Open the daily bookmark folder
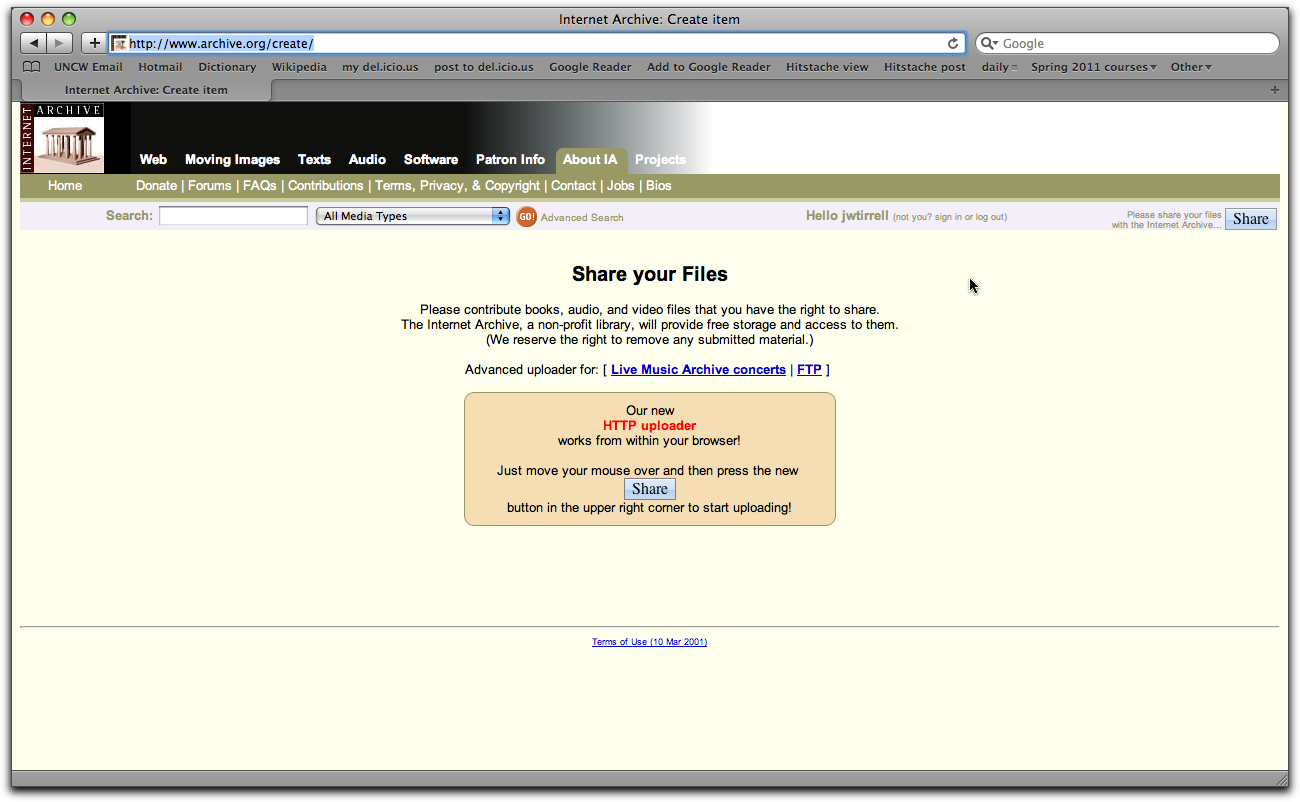Image resolution: width=1300 pixels, height=802 pixels. click(999, 67)
